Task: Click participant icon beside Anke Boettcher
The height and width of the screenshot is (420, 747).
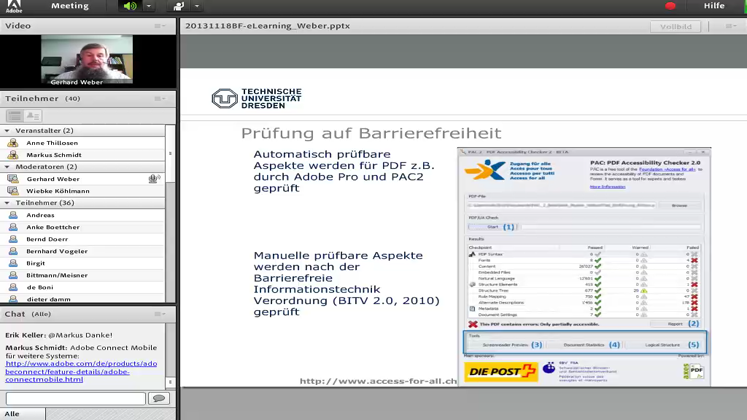Action: [13, 227]
